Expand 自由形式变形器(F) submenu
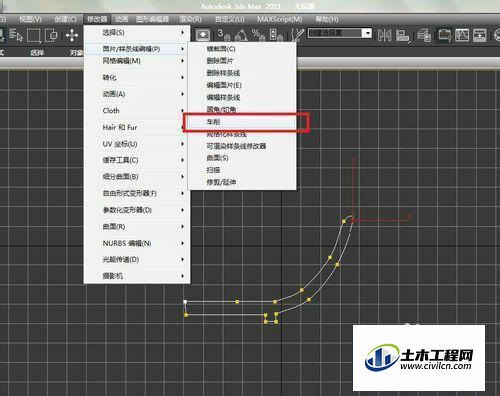The image size is (500, 396). coord(137,193)
